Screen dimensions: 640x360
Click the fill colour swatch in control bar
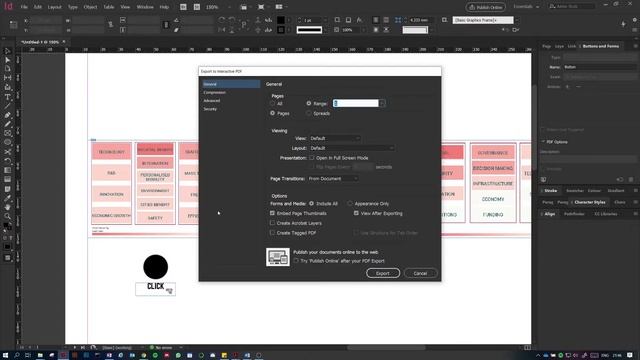[x=281, y=20]
